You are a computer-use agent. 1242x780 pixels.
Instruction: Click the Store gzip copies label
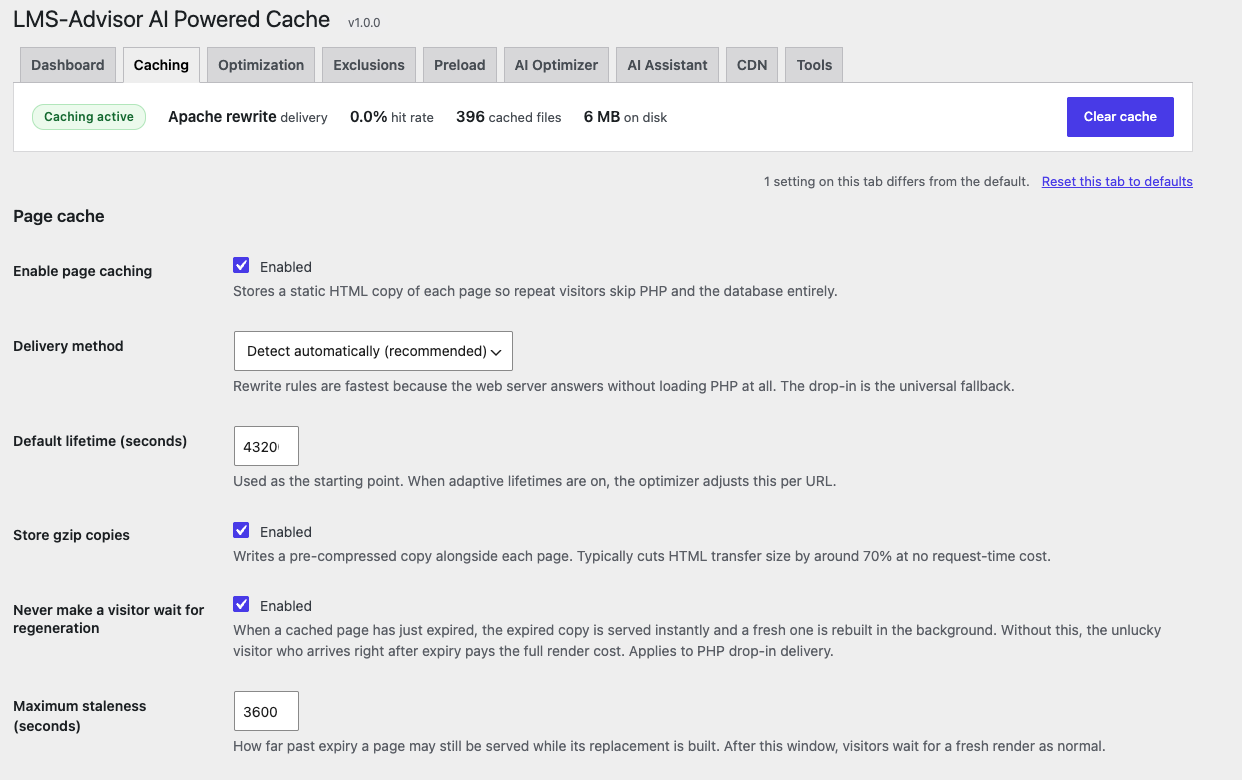[x=71, y=535]
